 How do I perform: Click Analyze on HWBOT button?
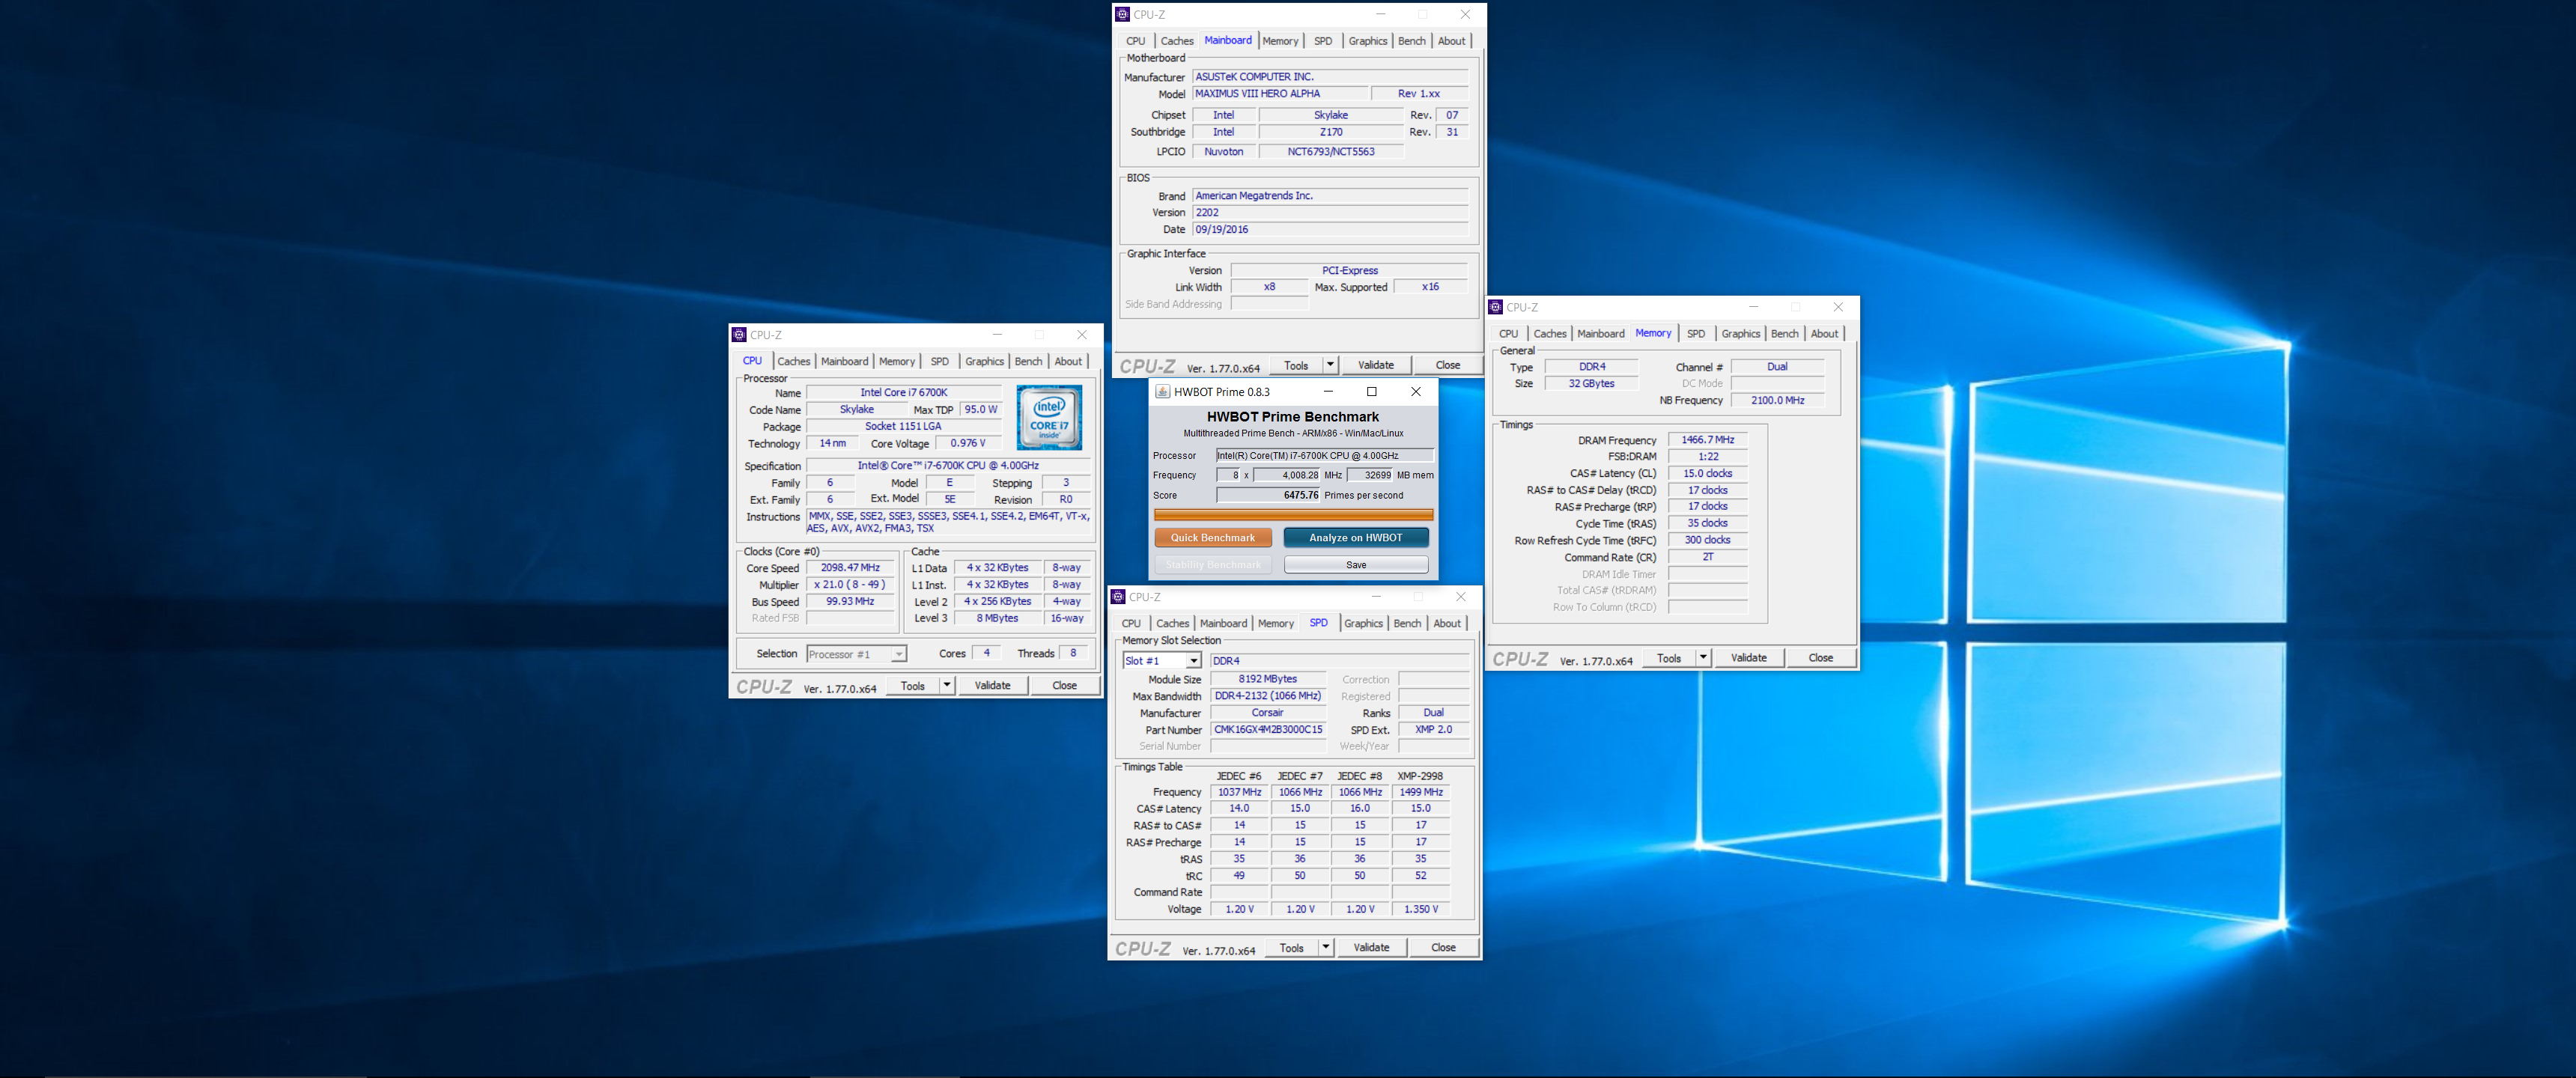click(1355, 538)
